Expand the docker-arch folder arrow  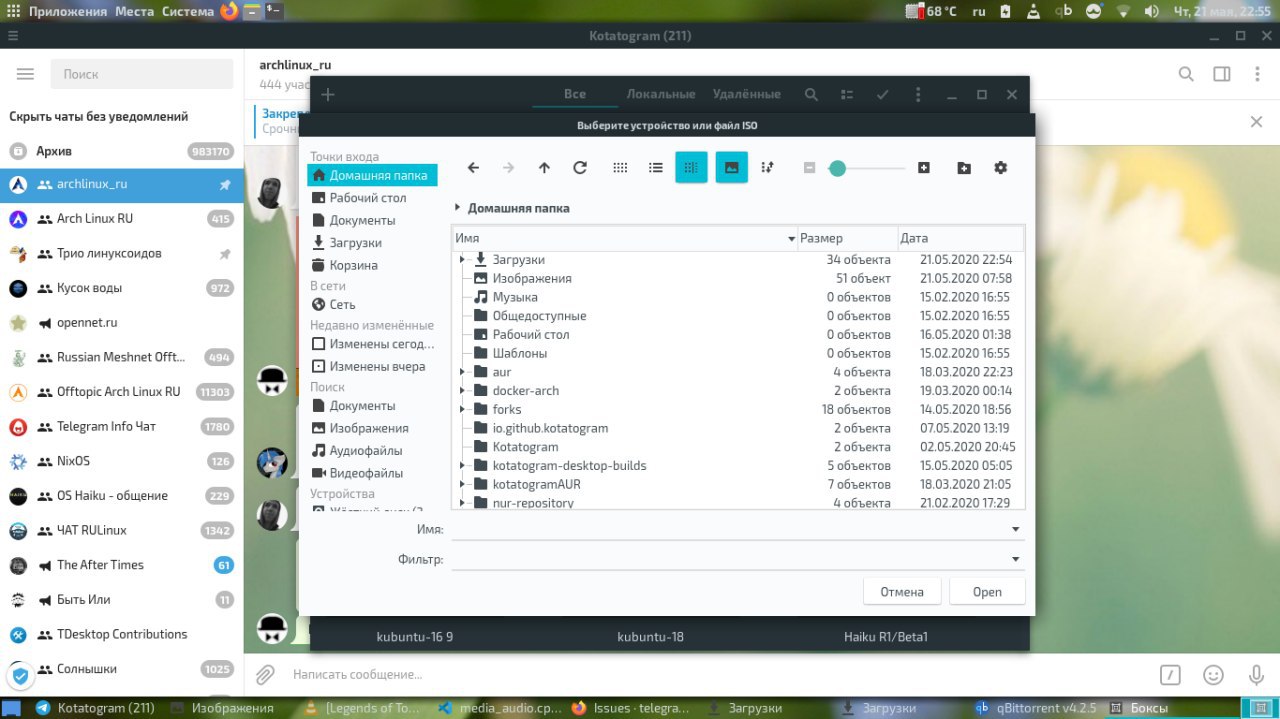tap(462, 391)
